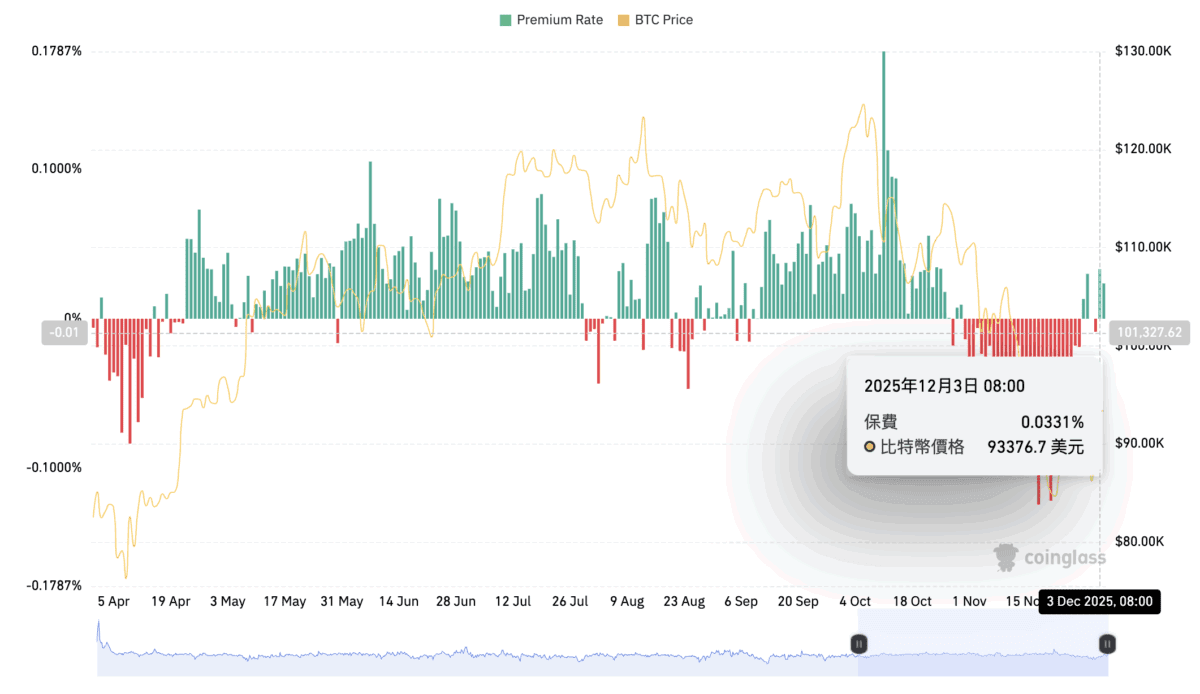Screen dimensions: 1200x694
Task: Click the yellow dot in the tooltip
Action: (870, 447)
